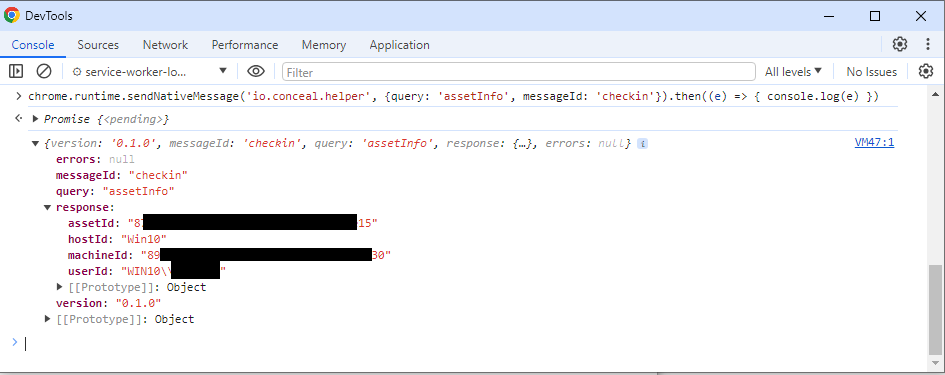Switch to the Network tab
945x375 pixels.
tap(165, 45)
